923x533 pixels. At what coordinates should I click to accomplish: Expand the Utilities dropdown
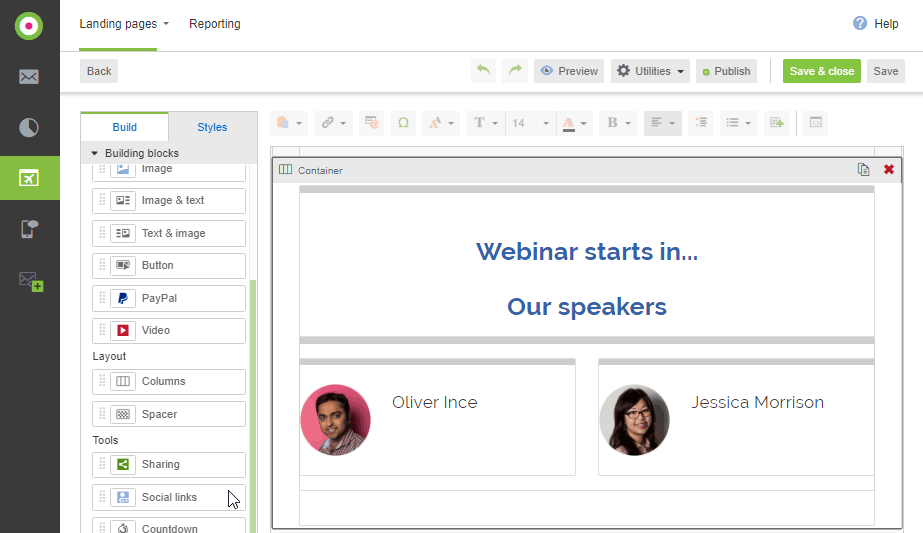[650, 71]
